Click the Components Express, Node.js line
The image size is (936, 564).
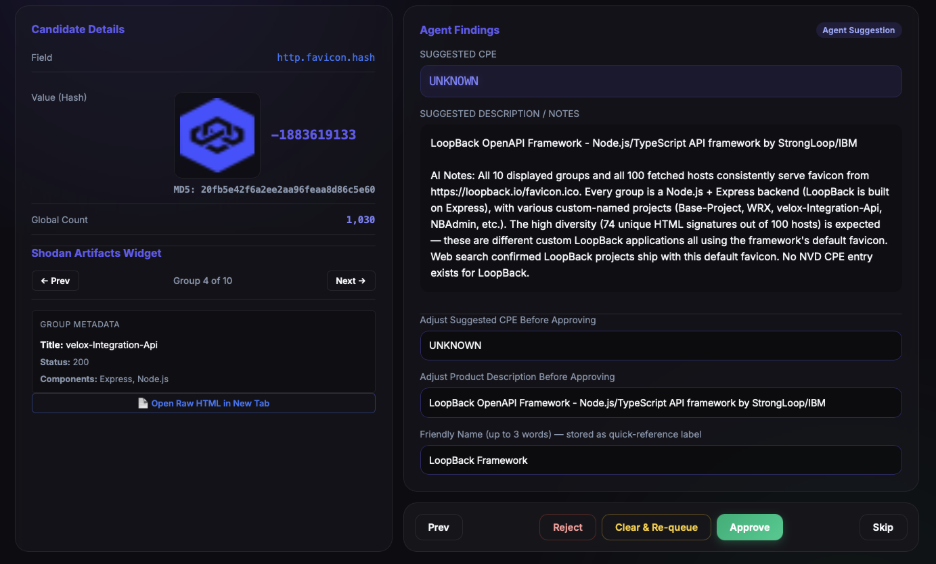coord(104,379)
